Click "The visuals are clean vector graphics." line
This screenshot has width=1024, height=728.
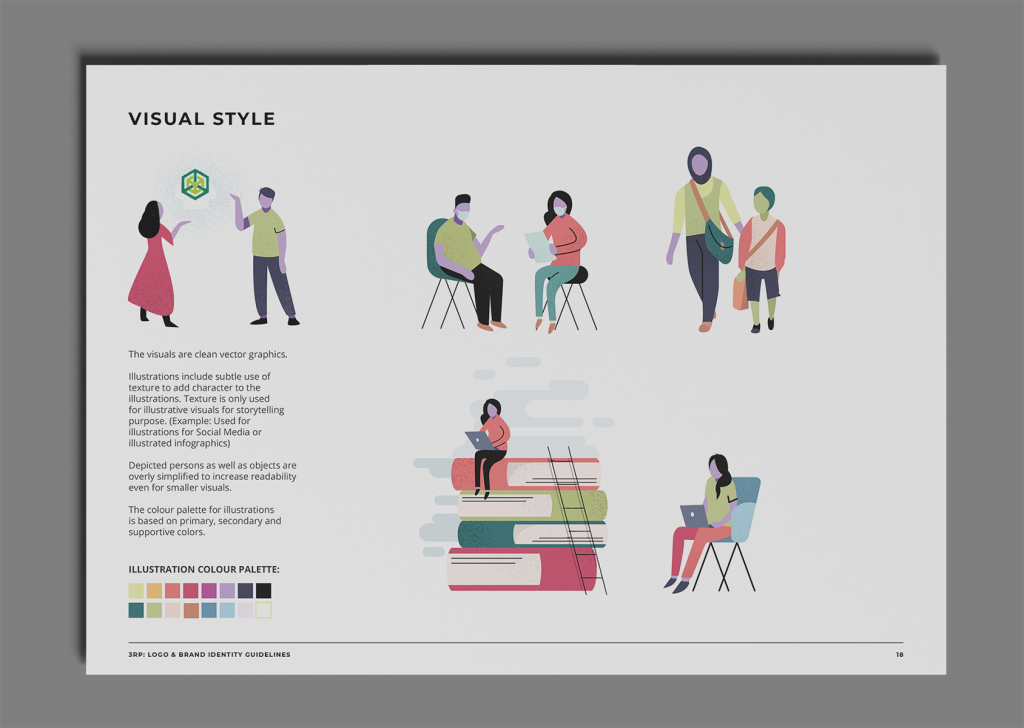(208, 355)
